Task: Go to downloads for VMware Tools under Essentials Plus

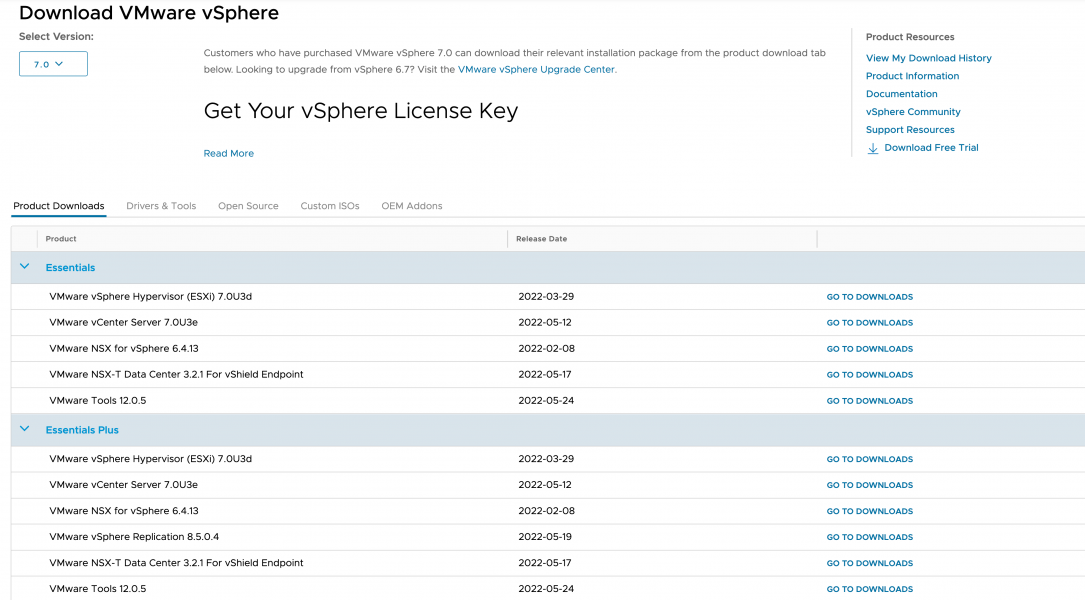Action: pos(870,589)
